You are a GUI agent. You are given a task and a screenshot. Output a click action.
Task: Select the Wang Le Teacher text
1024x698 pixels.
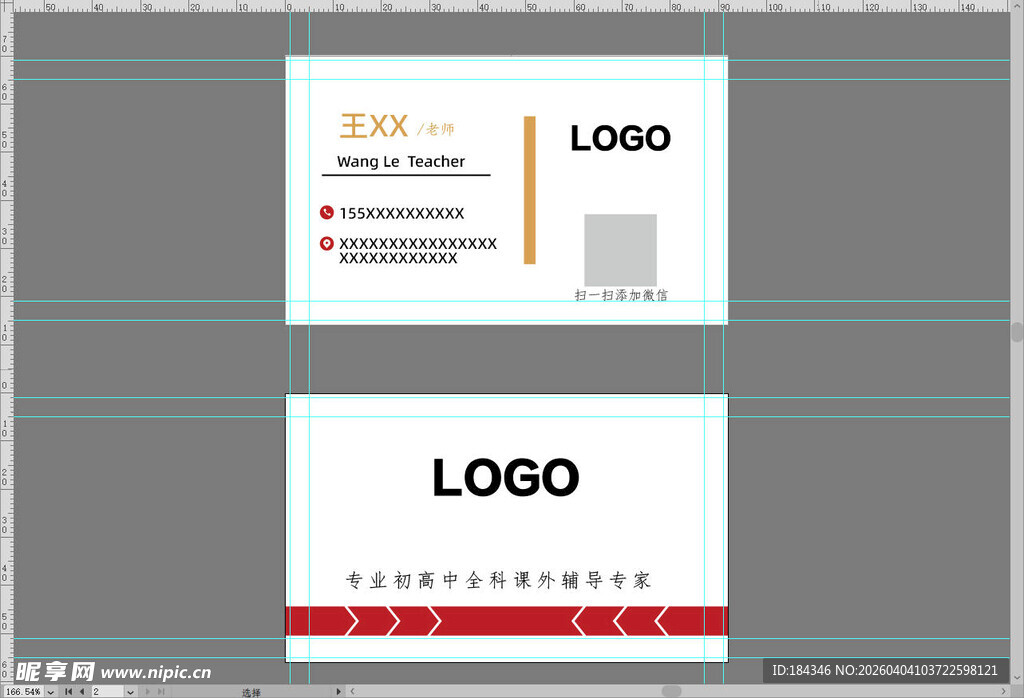(x=401, y=161)
